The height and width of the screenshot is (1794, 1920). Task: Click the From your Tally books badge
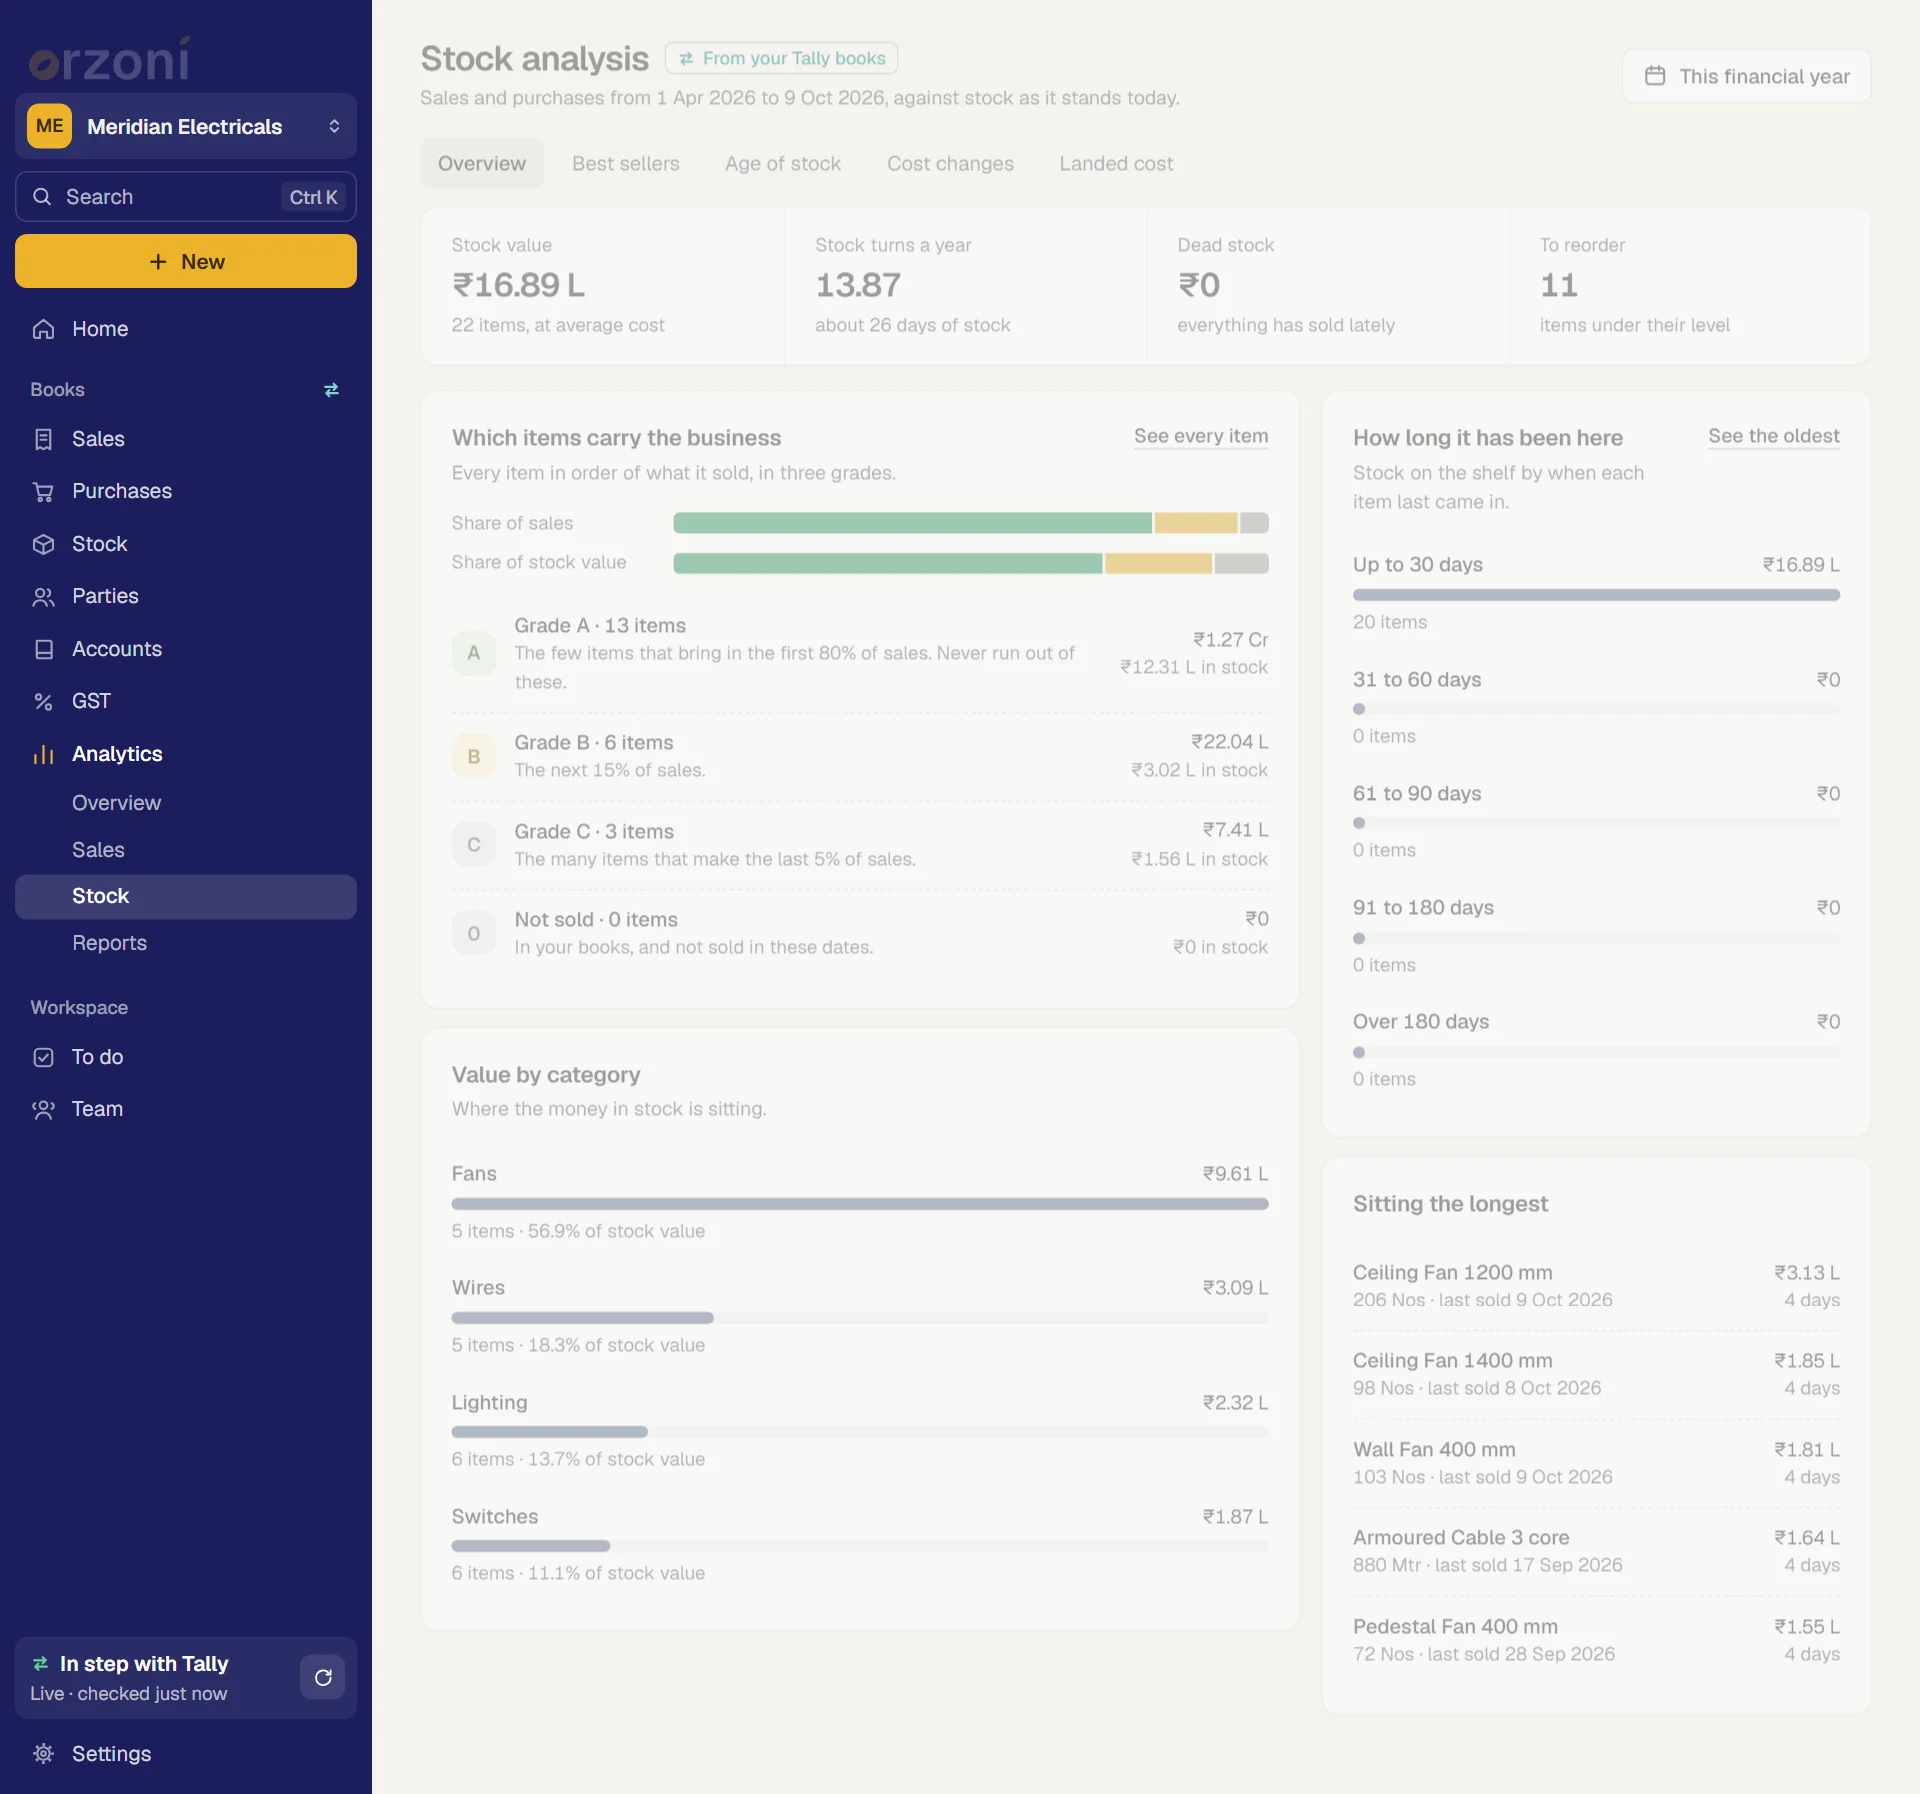pos(781,58)
